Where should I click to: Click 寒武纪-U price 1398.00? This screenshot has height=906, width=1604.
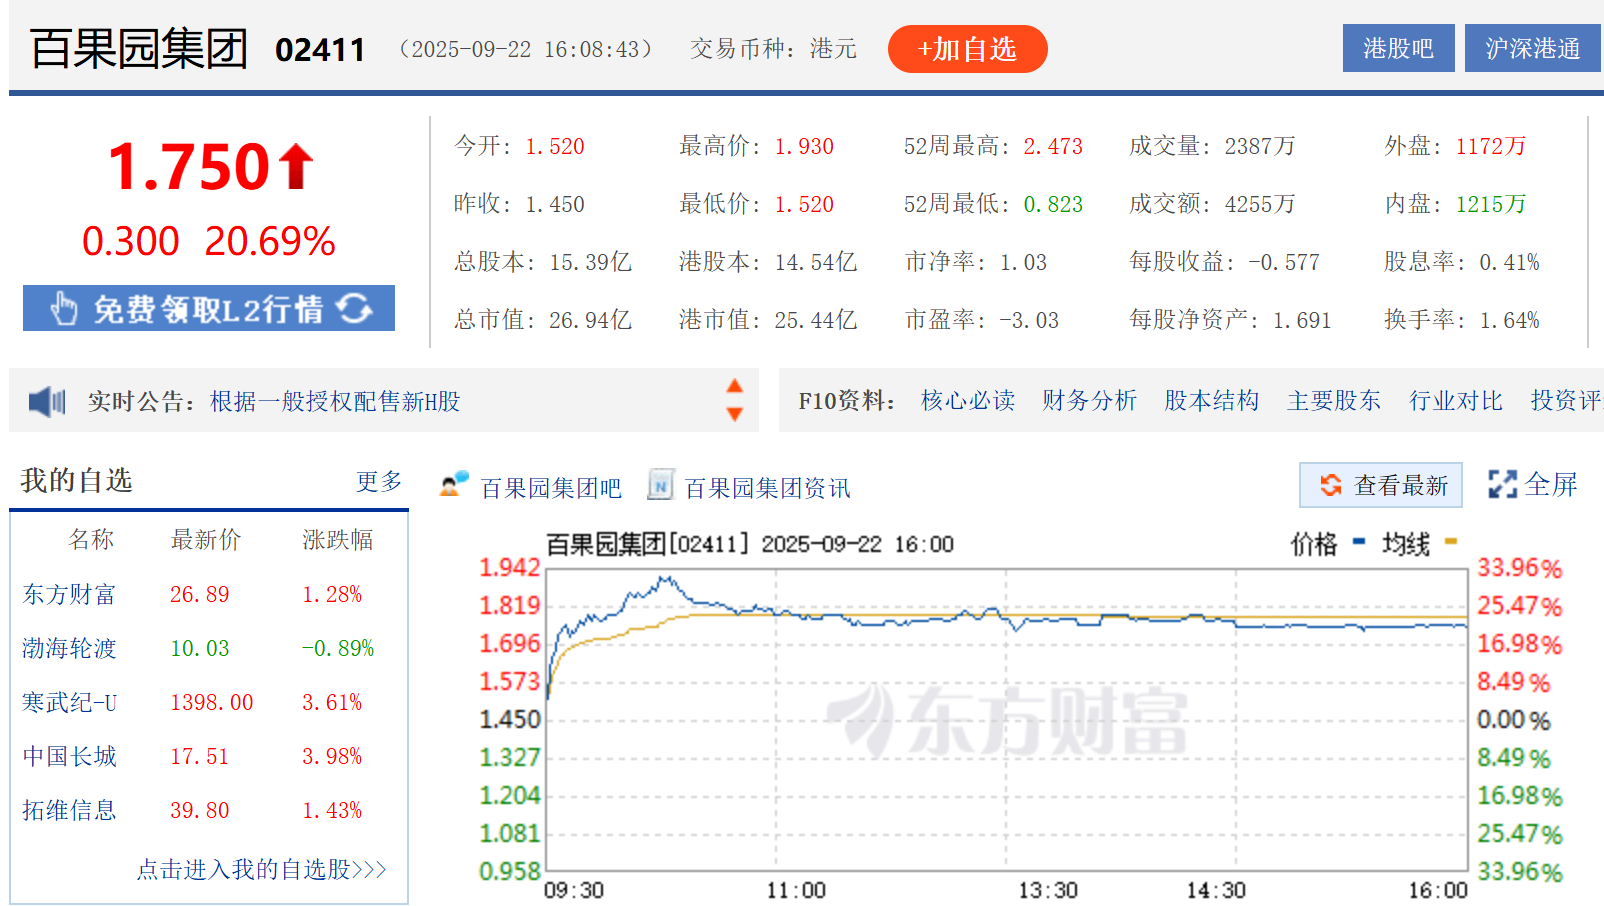click(x=211, y=703)
